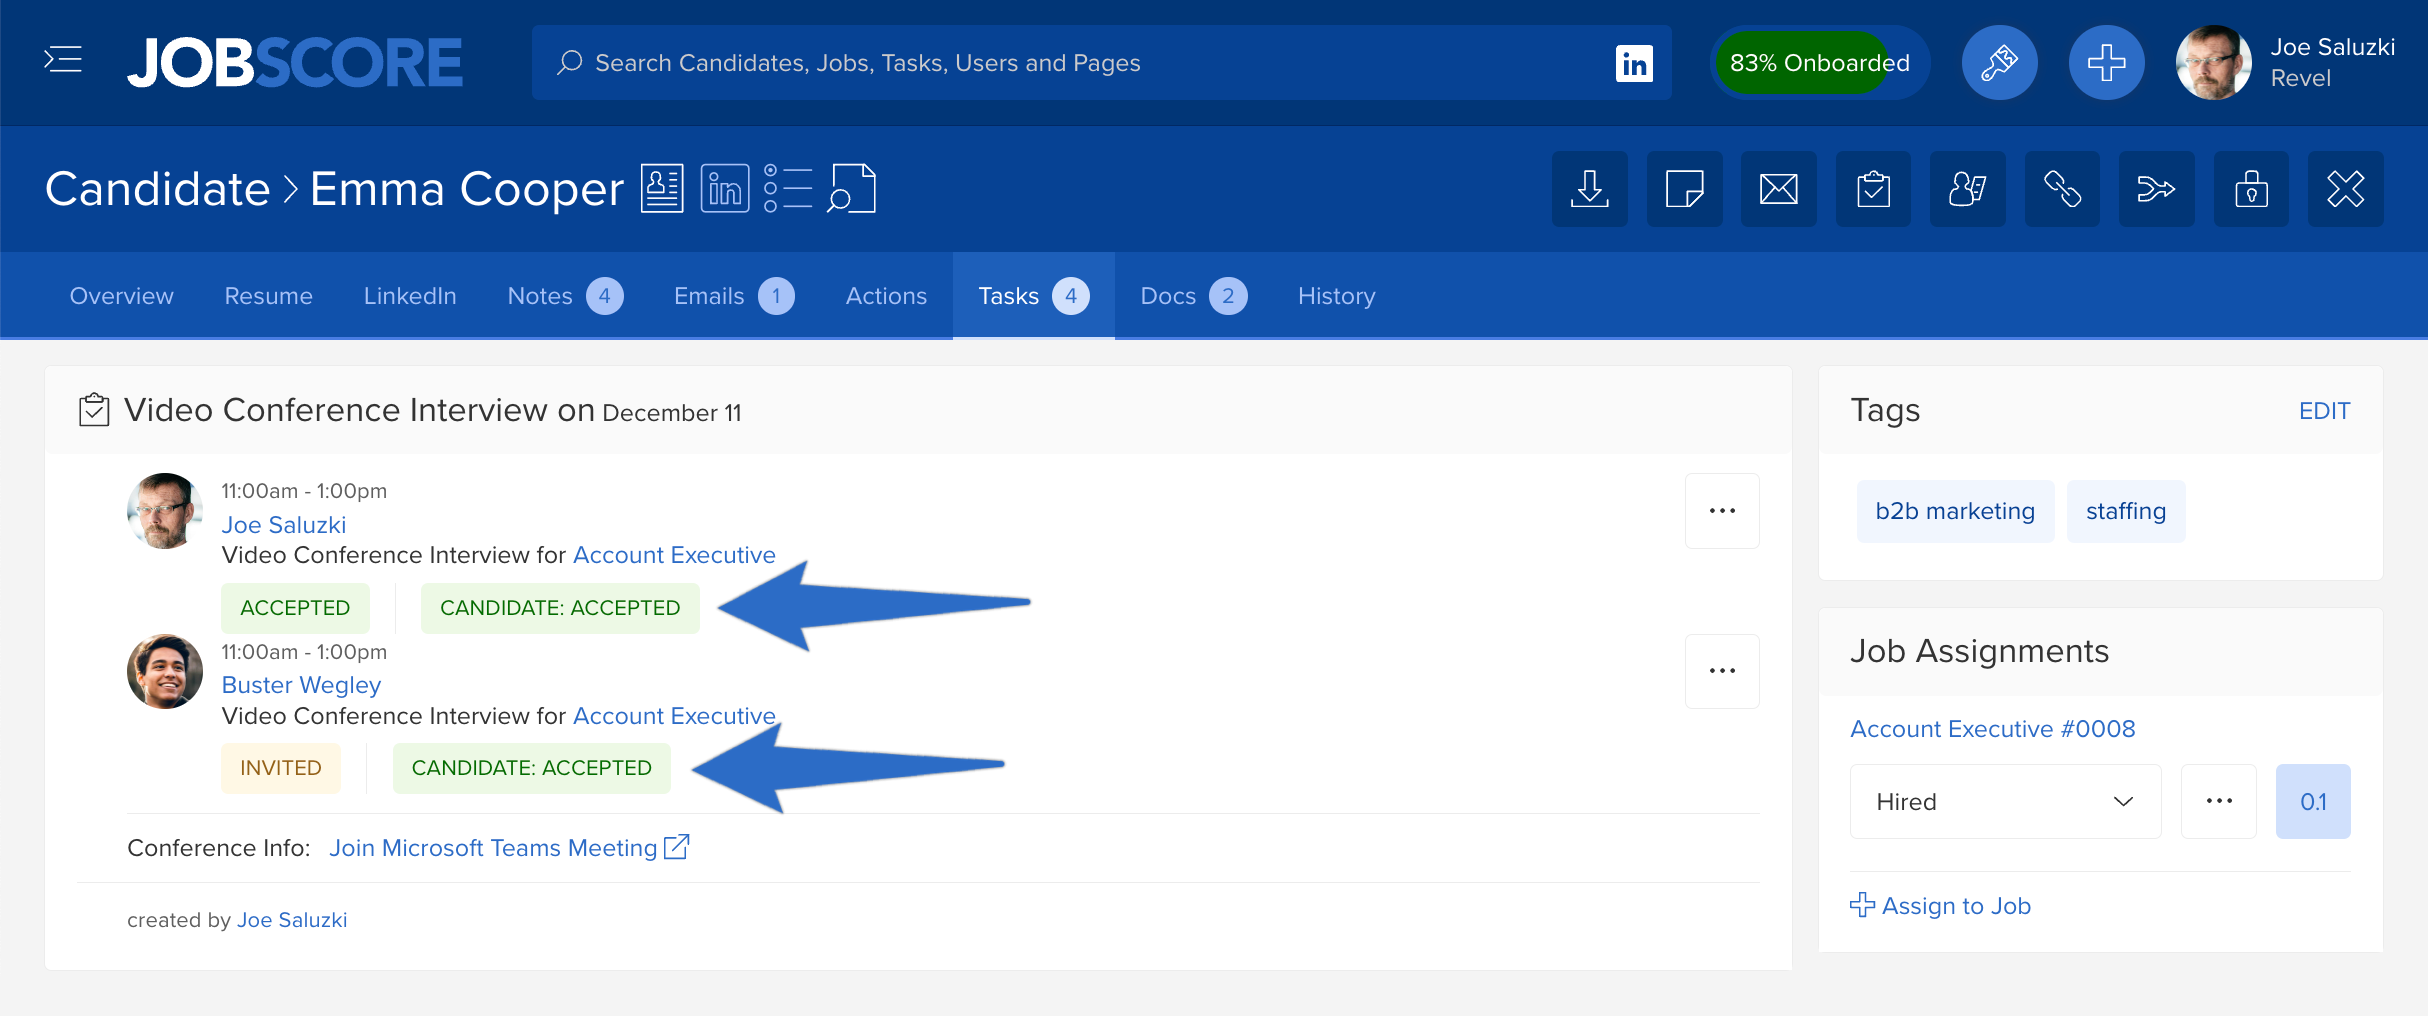This screenshot has height=1016, width=2428.
Task: Open ellipsis menu beside Hired dropdown
Action: 2219,801
